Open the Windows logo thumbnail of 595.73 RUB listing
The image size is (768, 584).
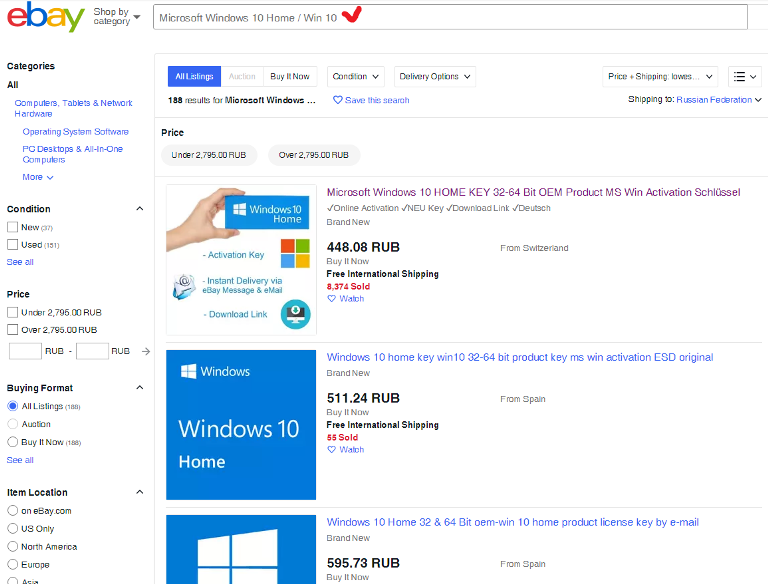pos(241,549)
